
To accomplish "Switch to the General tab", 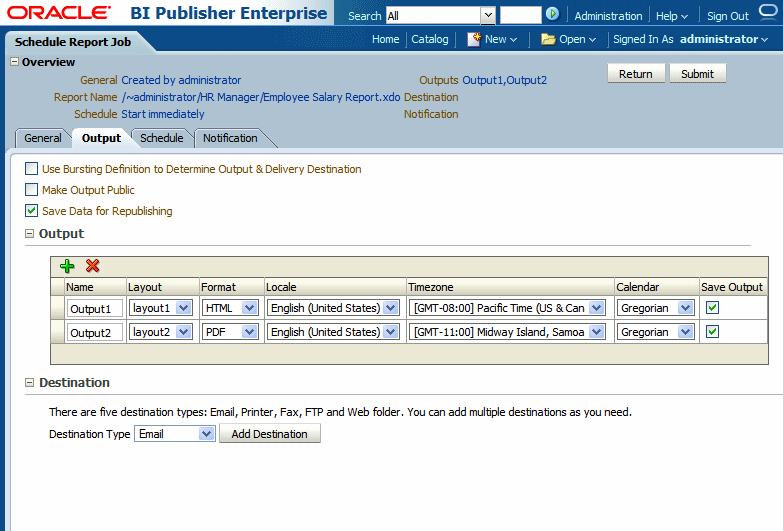I will coord(43,138).
